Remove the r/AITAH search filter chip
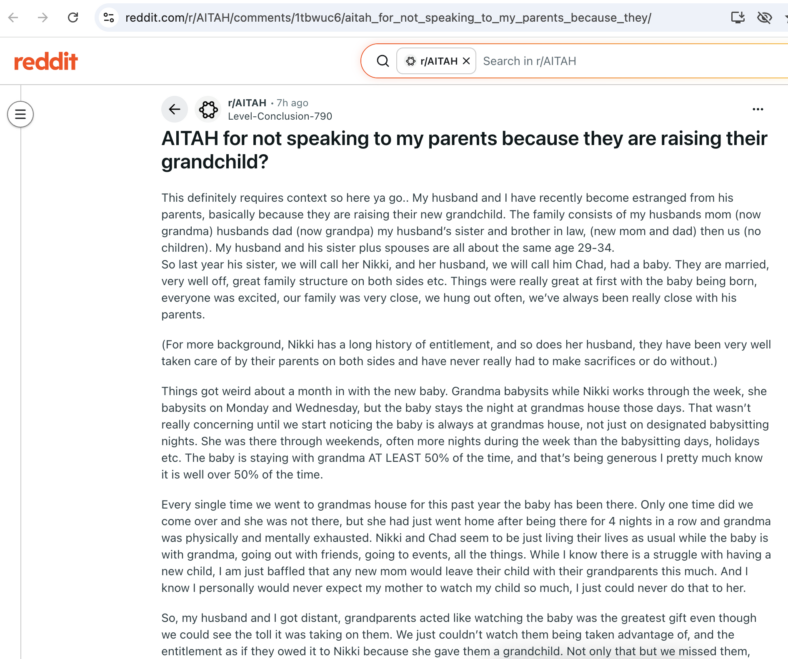Viewport: 788px width, 659px height. [x=466, y=61]
